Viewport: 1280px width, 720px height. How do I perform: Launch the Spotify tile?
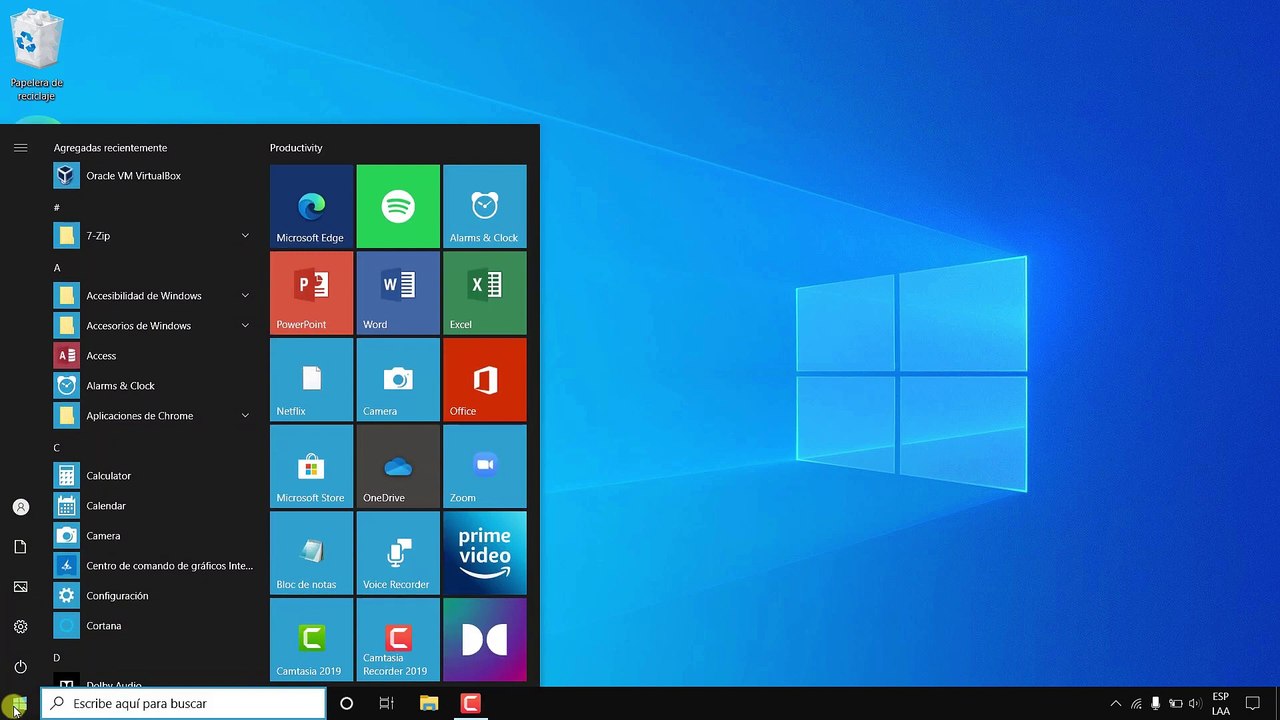(x=398, y=206)
